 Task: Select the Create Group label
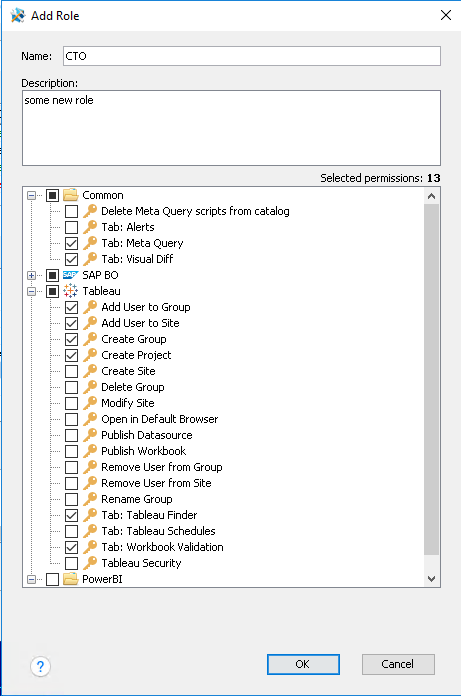point(134,339)
